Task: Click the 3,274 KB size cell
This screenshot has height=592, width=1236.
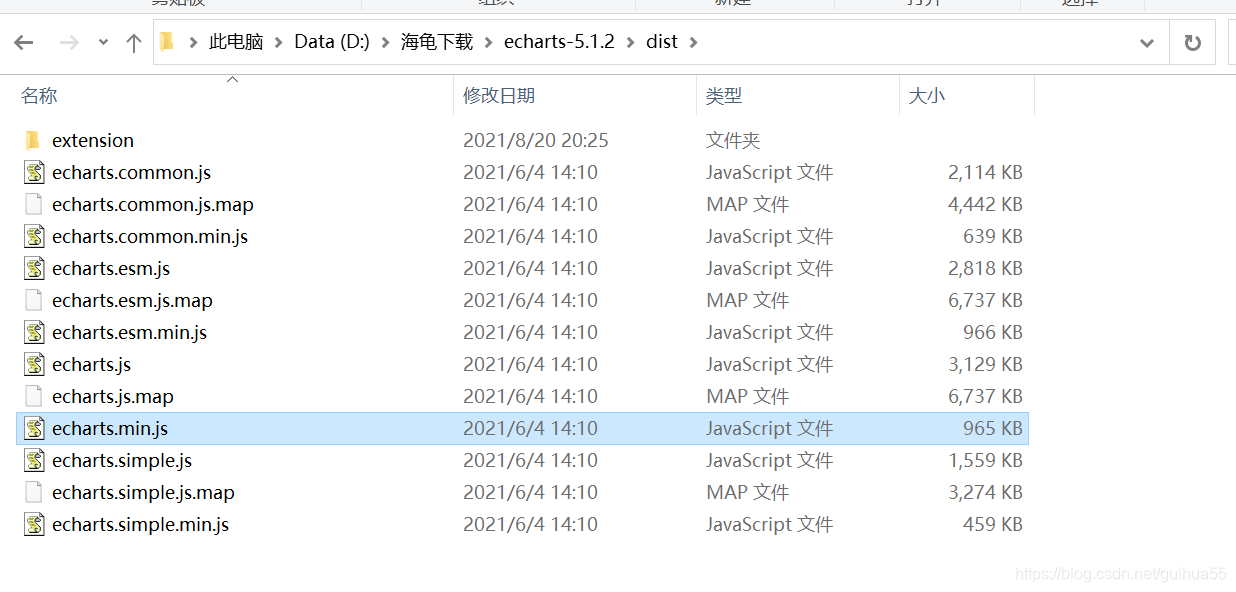Action: [985, 493]
